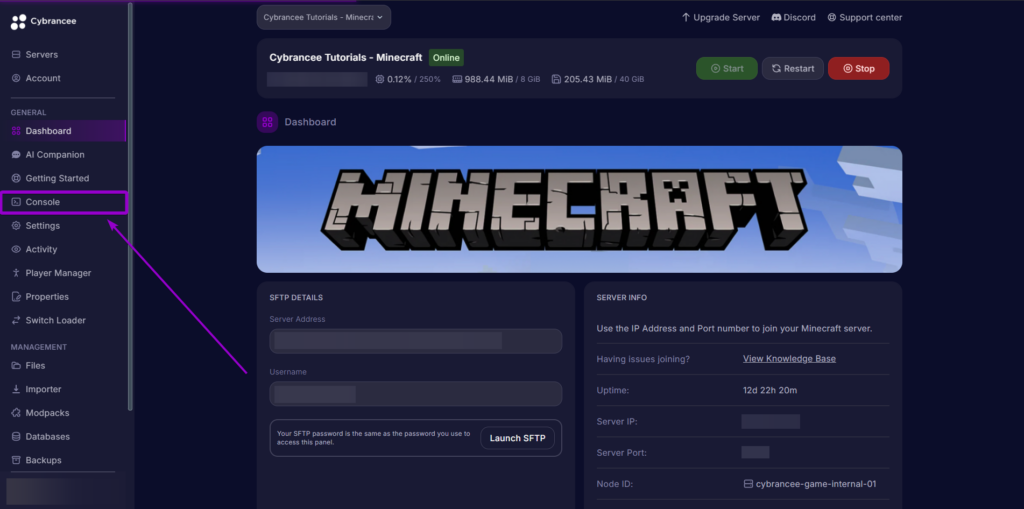Expand the server selector dropdown

pyautogui.click(x=323, y=18)
